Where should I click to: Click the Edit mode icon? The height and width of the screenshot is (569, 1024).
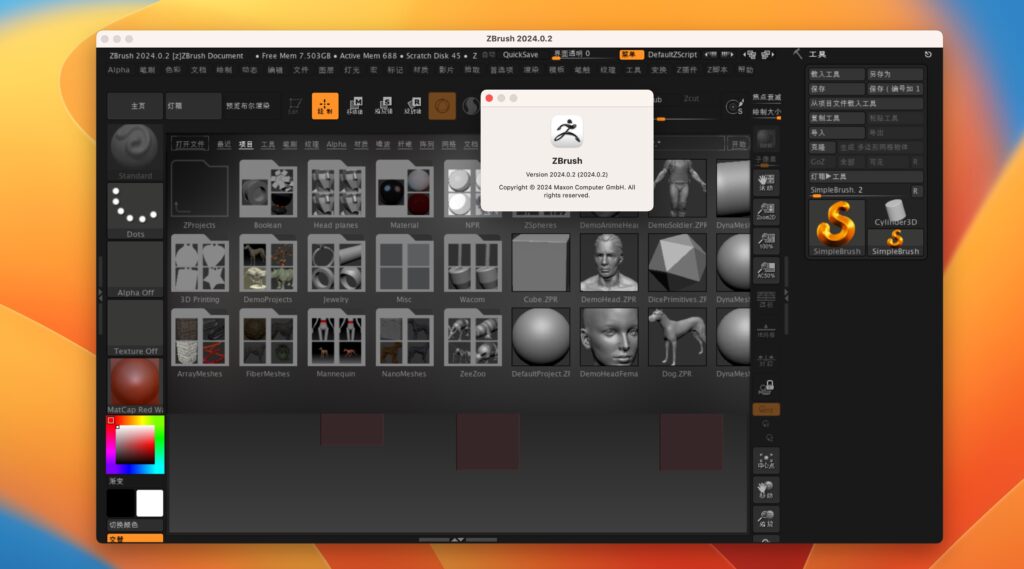[x=295, y=106]
